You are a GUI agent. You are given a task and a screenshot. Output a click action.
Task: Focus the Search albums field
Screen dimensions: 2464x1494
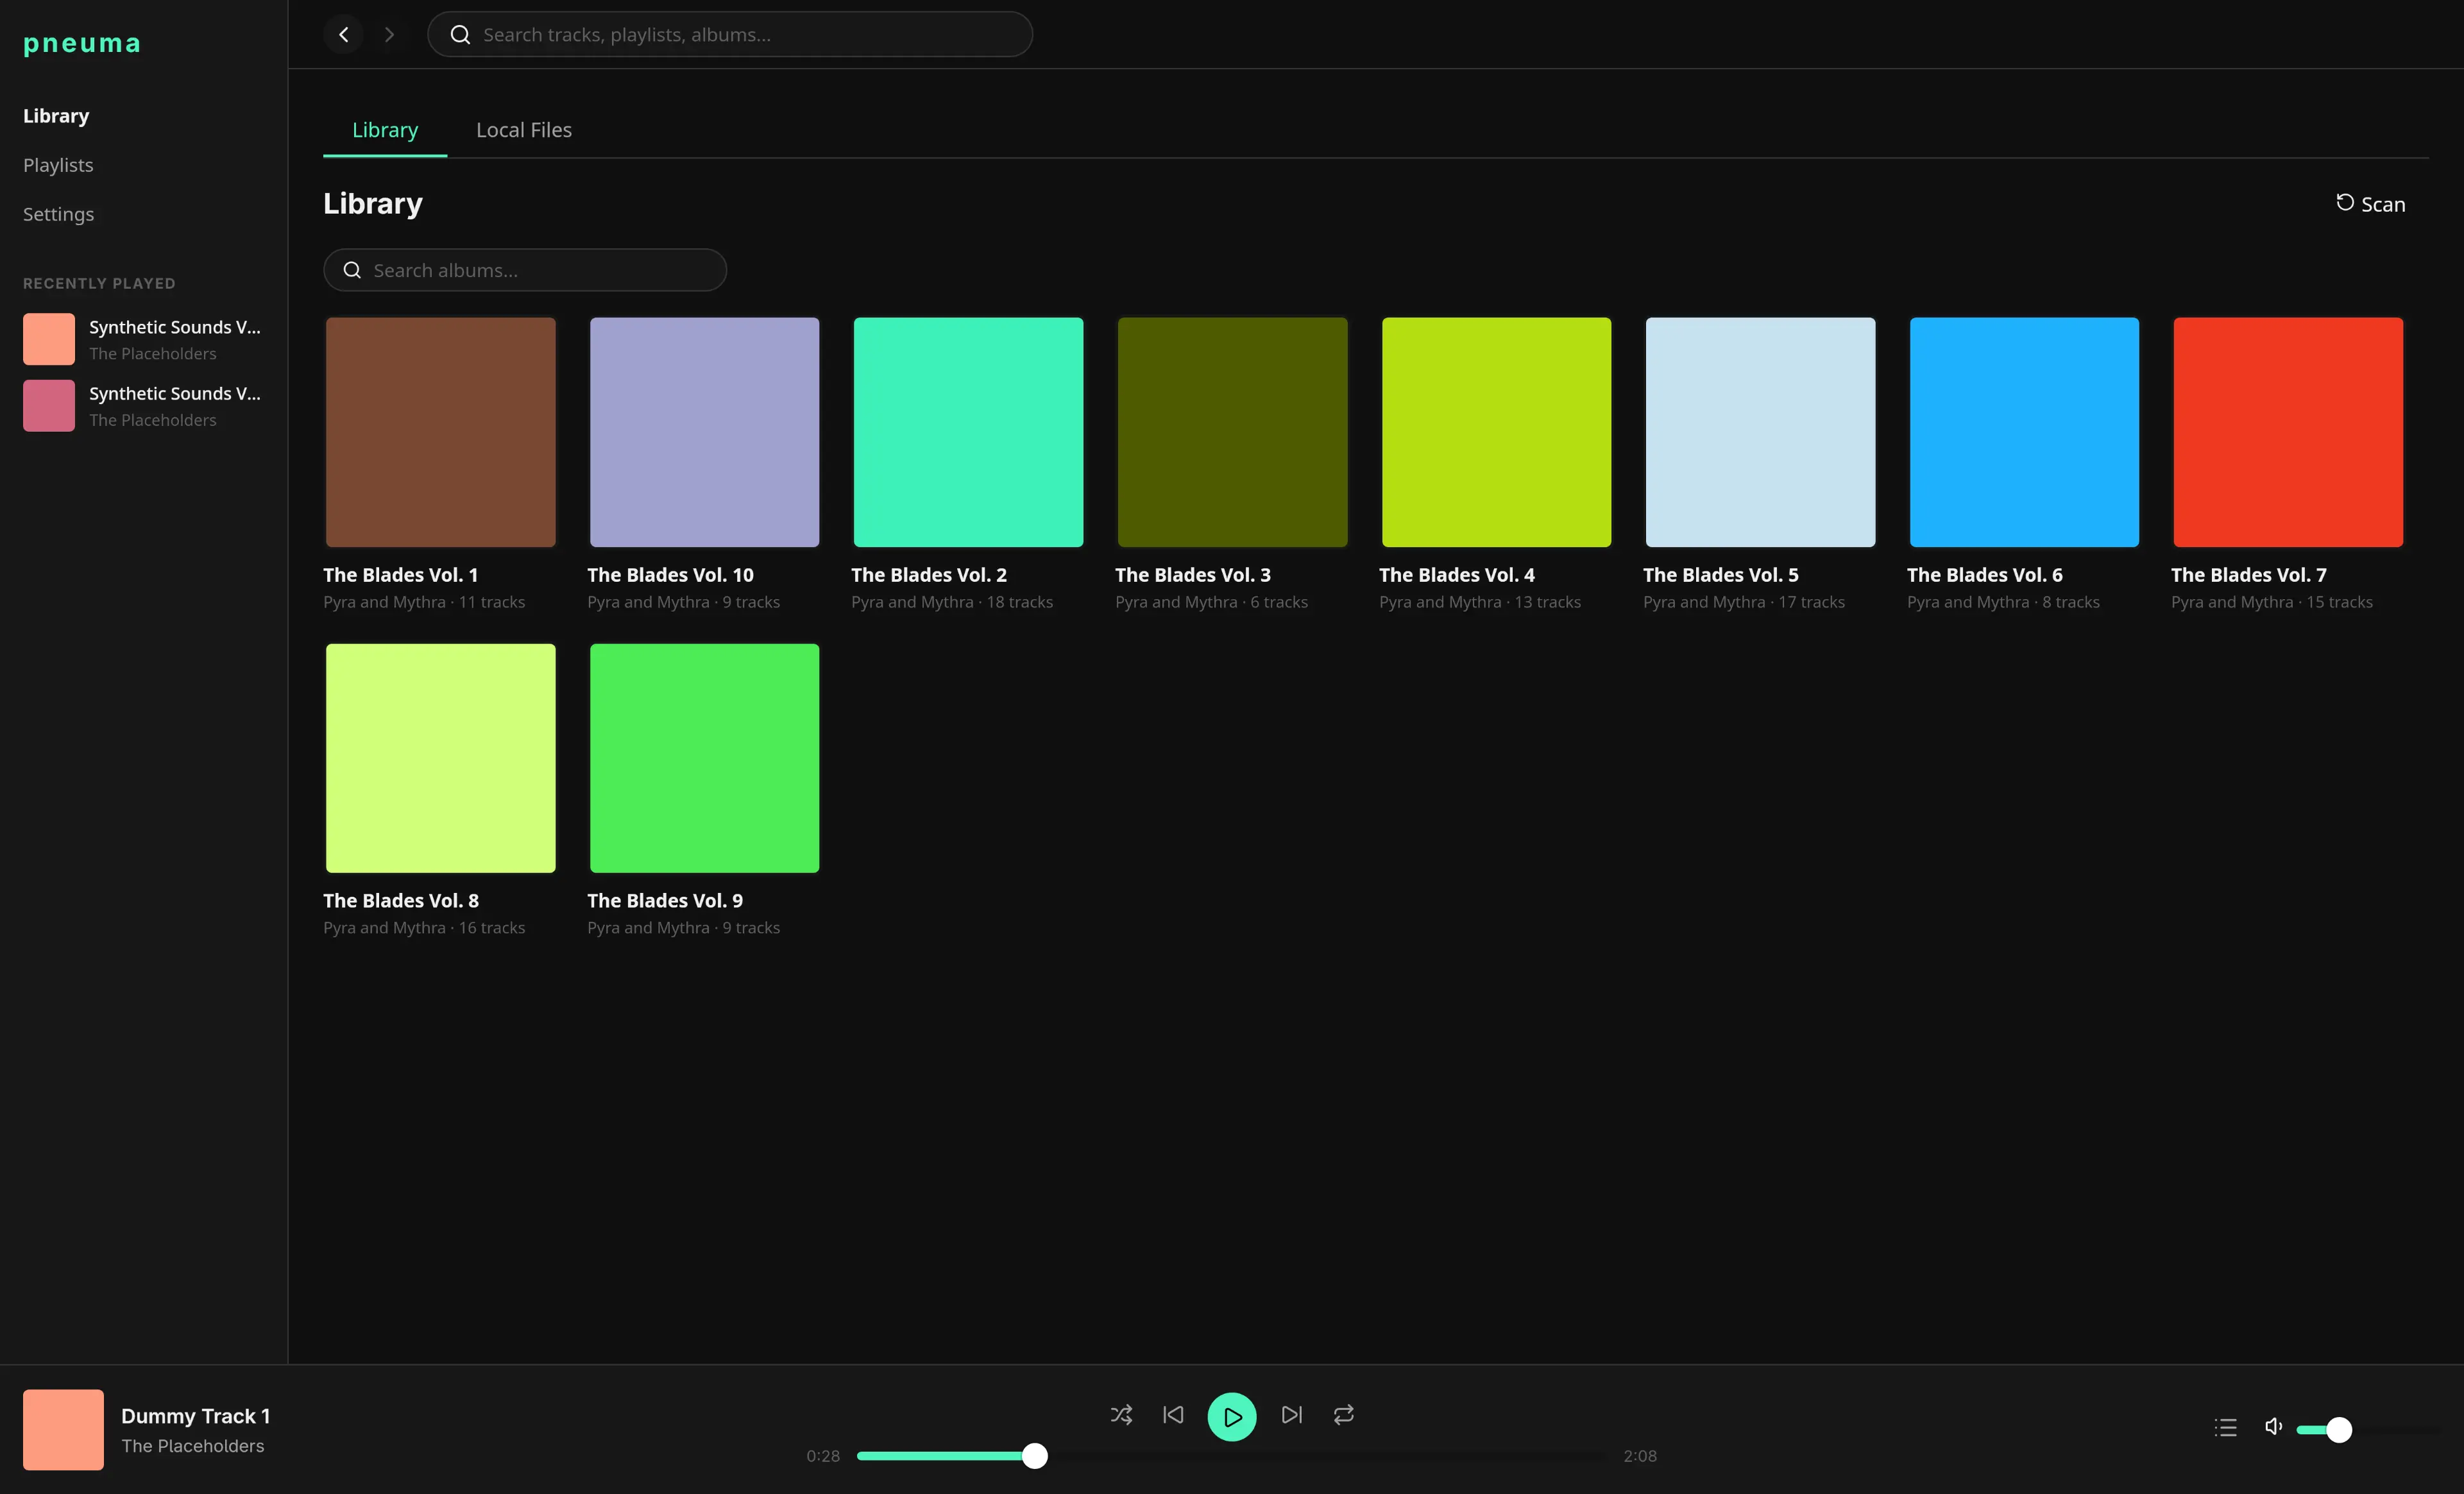point(525,270)
